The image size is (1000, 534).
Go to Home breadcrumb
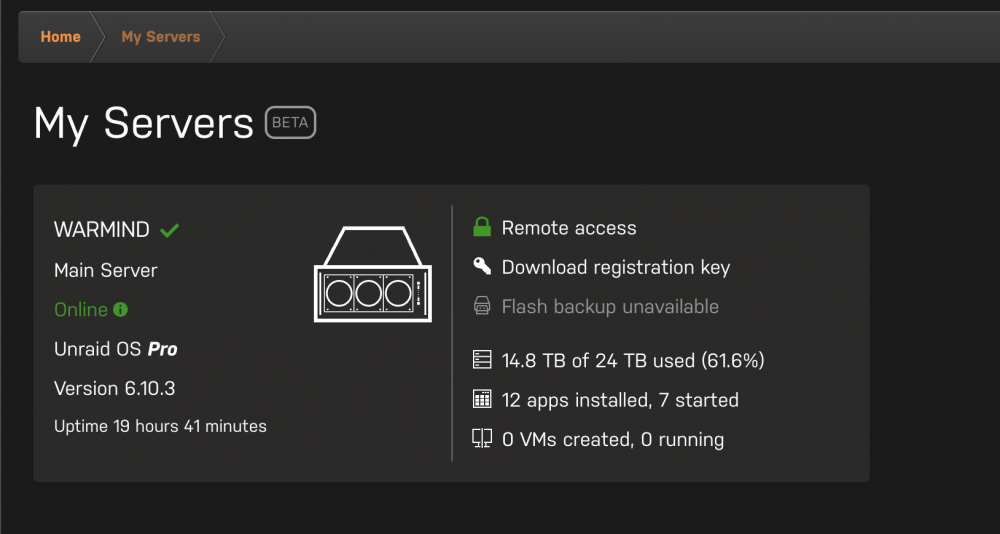pos(61,37)
